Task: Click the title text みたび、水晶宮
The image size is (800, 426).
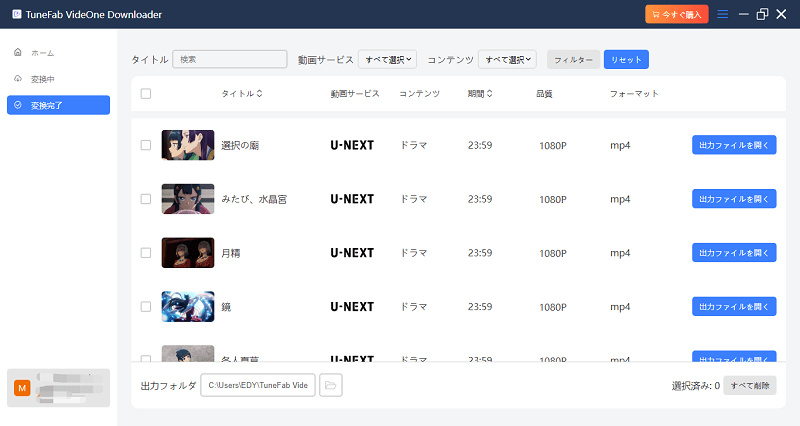Action: pyautogui.click(x=254, y=199)
